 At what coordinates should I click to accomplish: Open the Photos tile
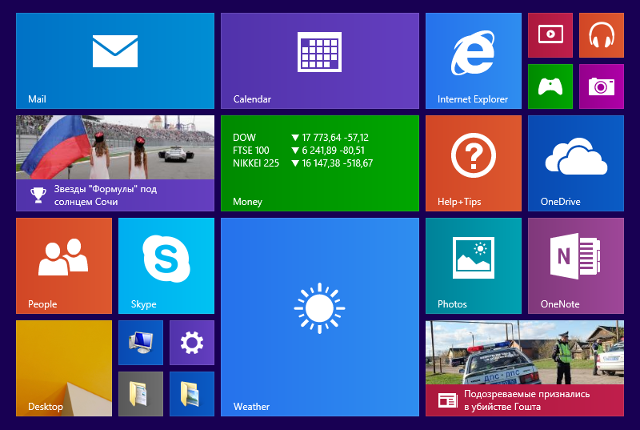tap(473, 266)
